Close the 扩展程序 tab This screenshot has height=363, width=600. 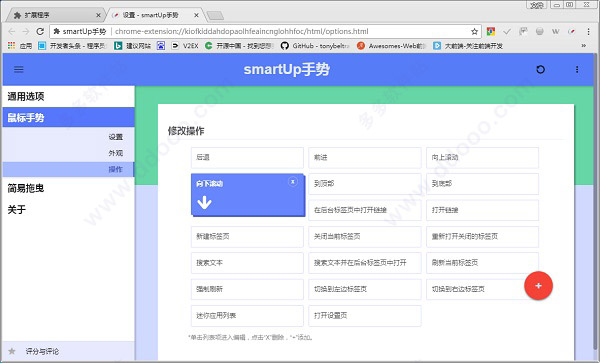(98, 15)
